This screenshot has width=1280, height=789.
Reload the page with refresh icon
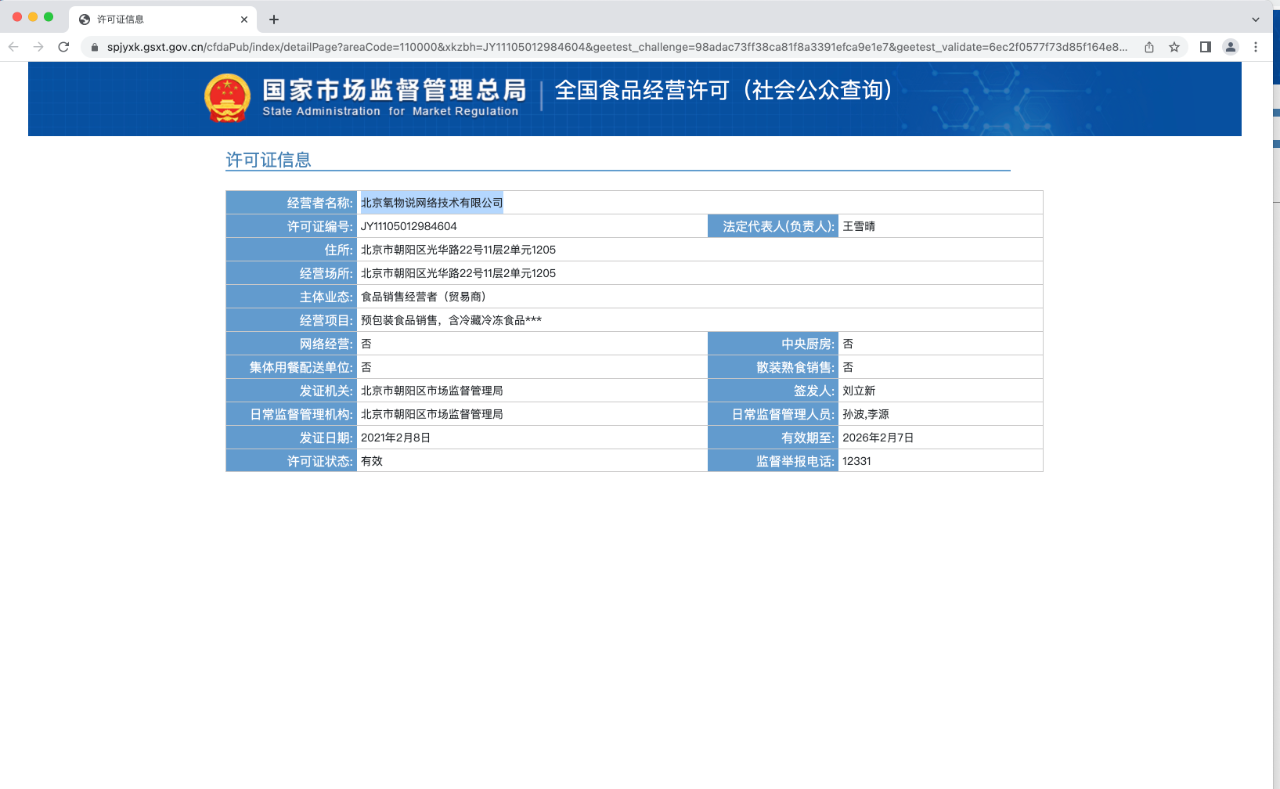tap(64, 47)
